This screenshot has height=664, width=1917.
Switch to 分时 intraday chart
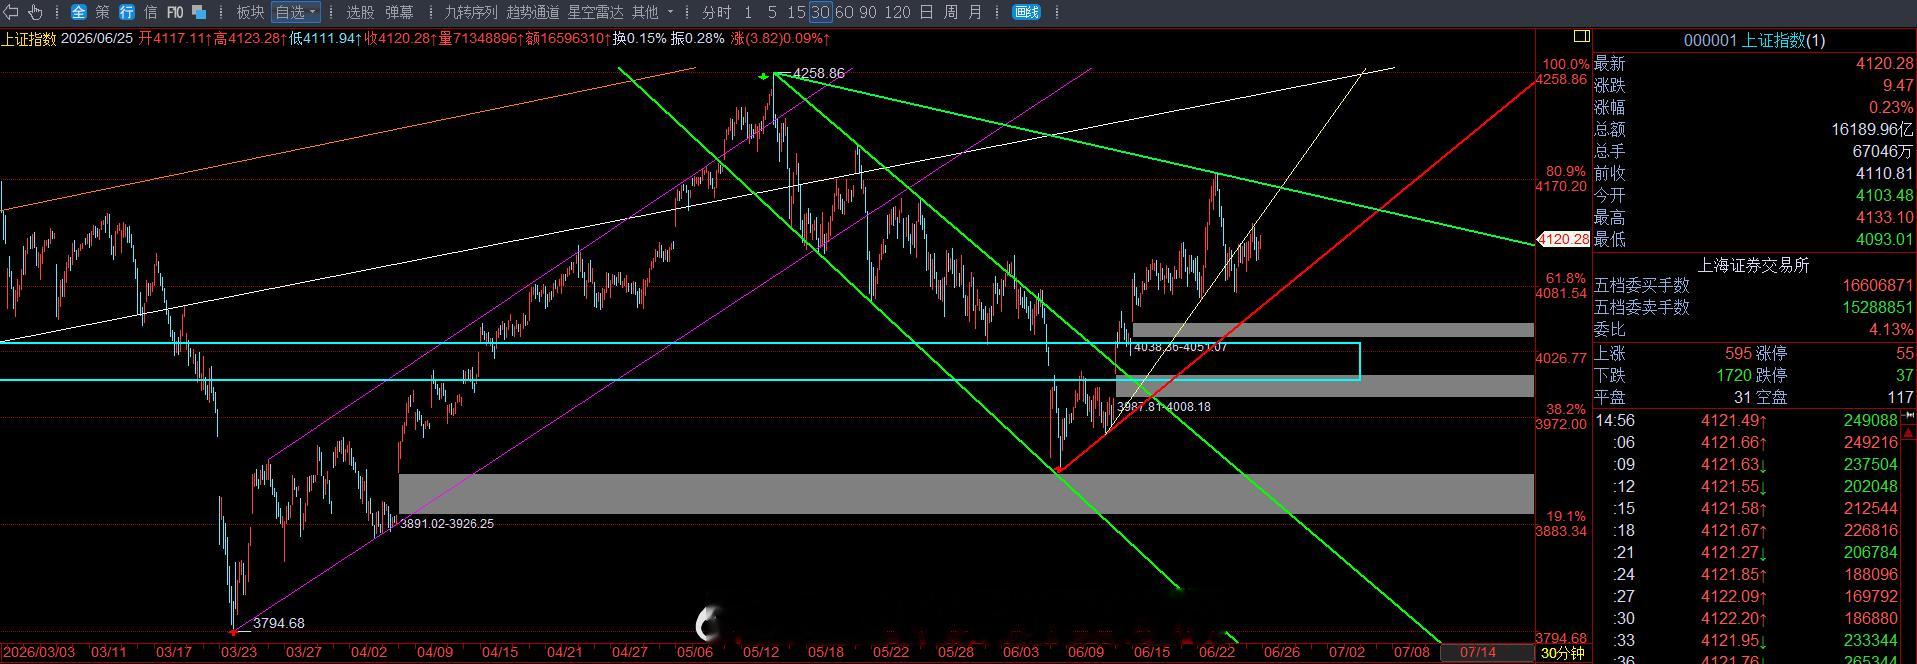click(716, 12)
